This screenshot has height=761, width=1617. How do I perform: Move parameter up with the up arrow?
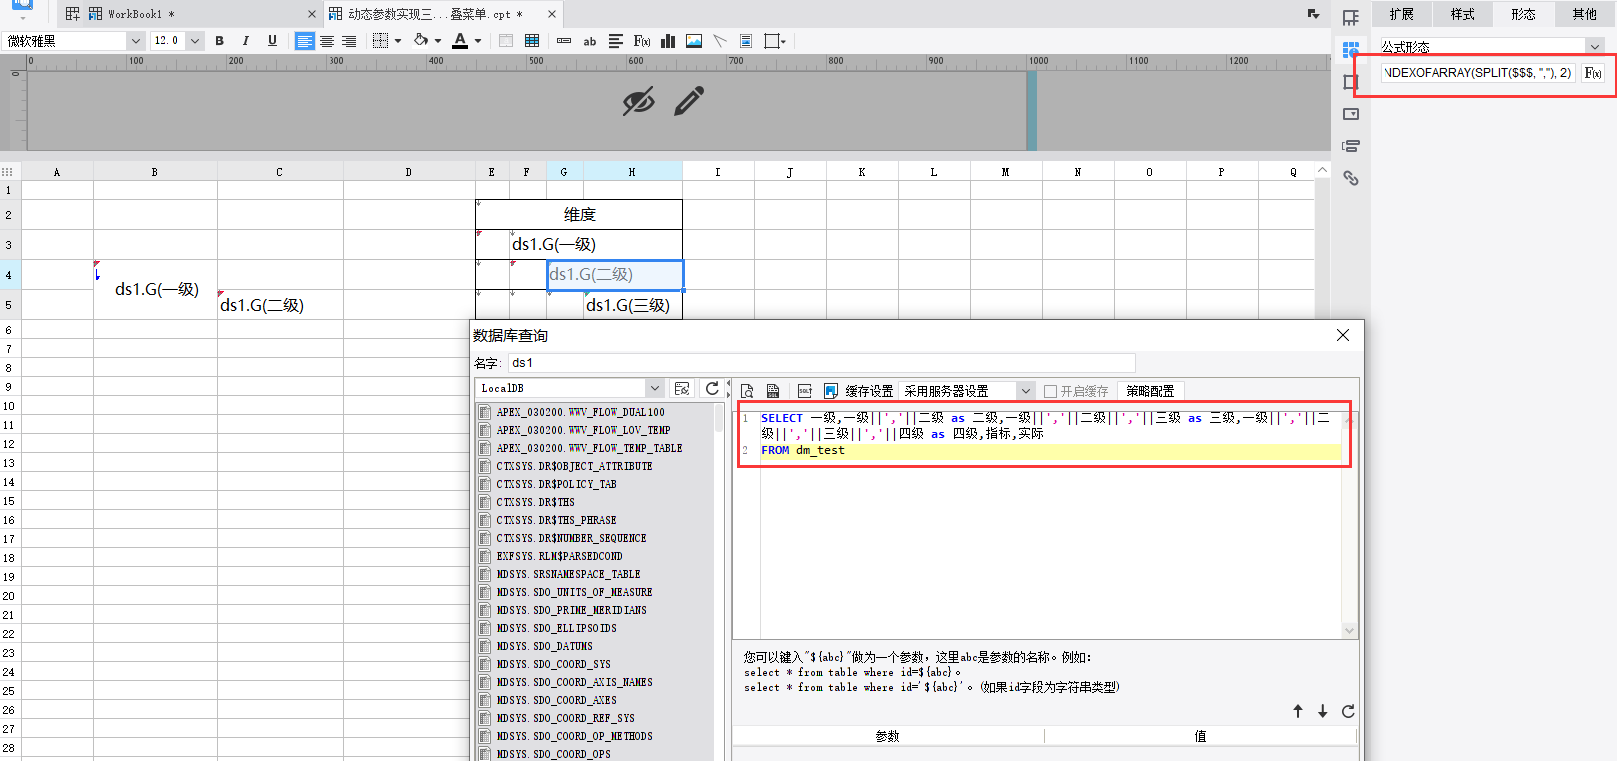click(1298, 711)
